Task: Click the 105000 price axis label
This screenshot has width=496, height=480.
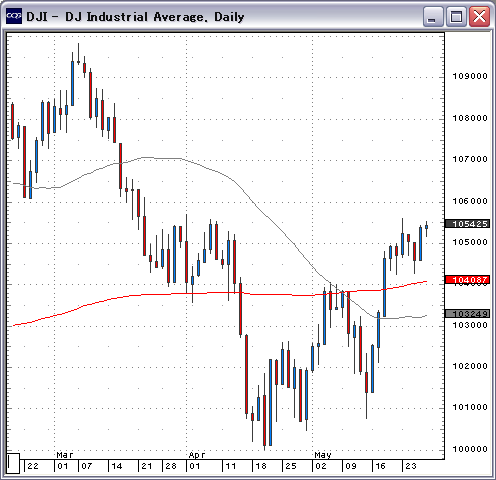Action: (x=470, y=242)
